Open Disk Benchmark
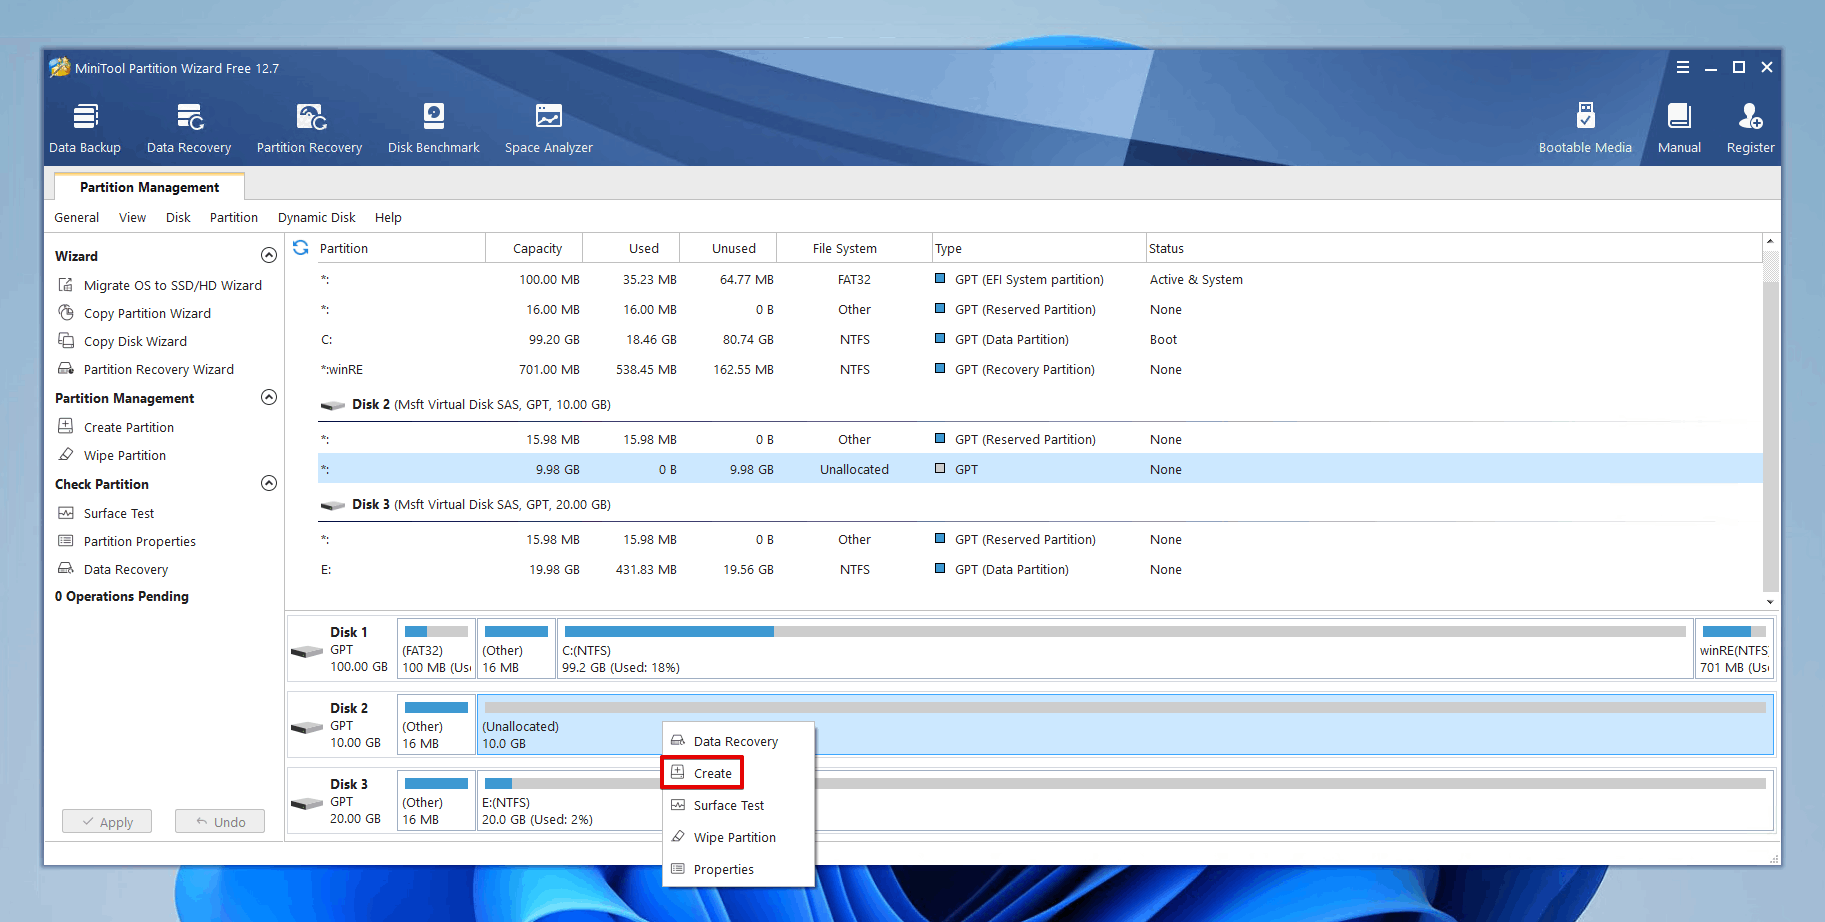The width and height of the screenshot is (1825, 922). tap(434, 129)
